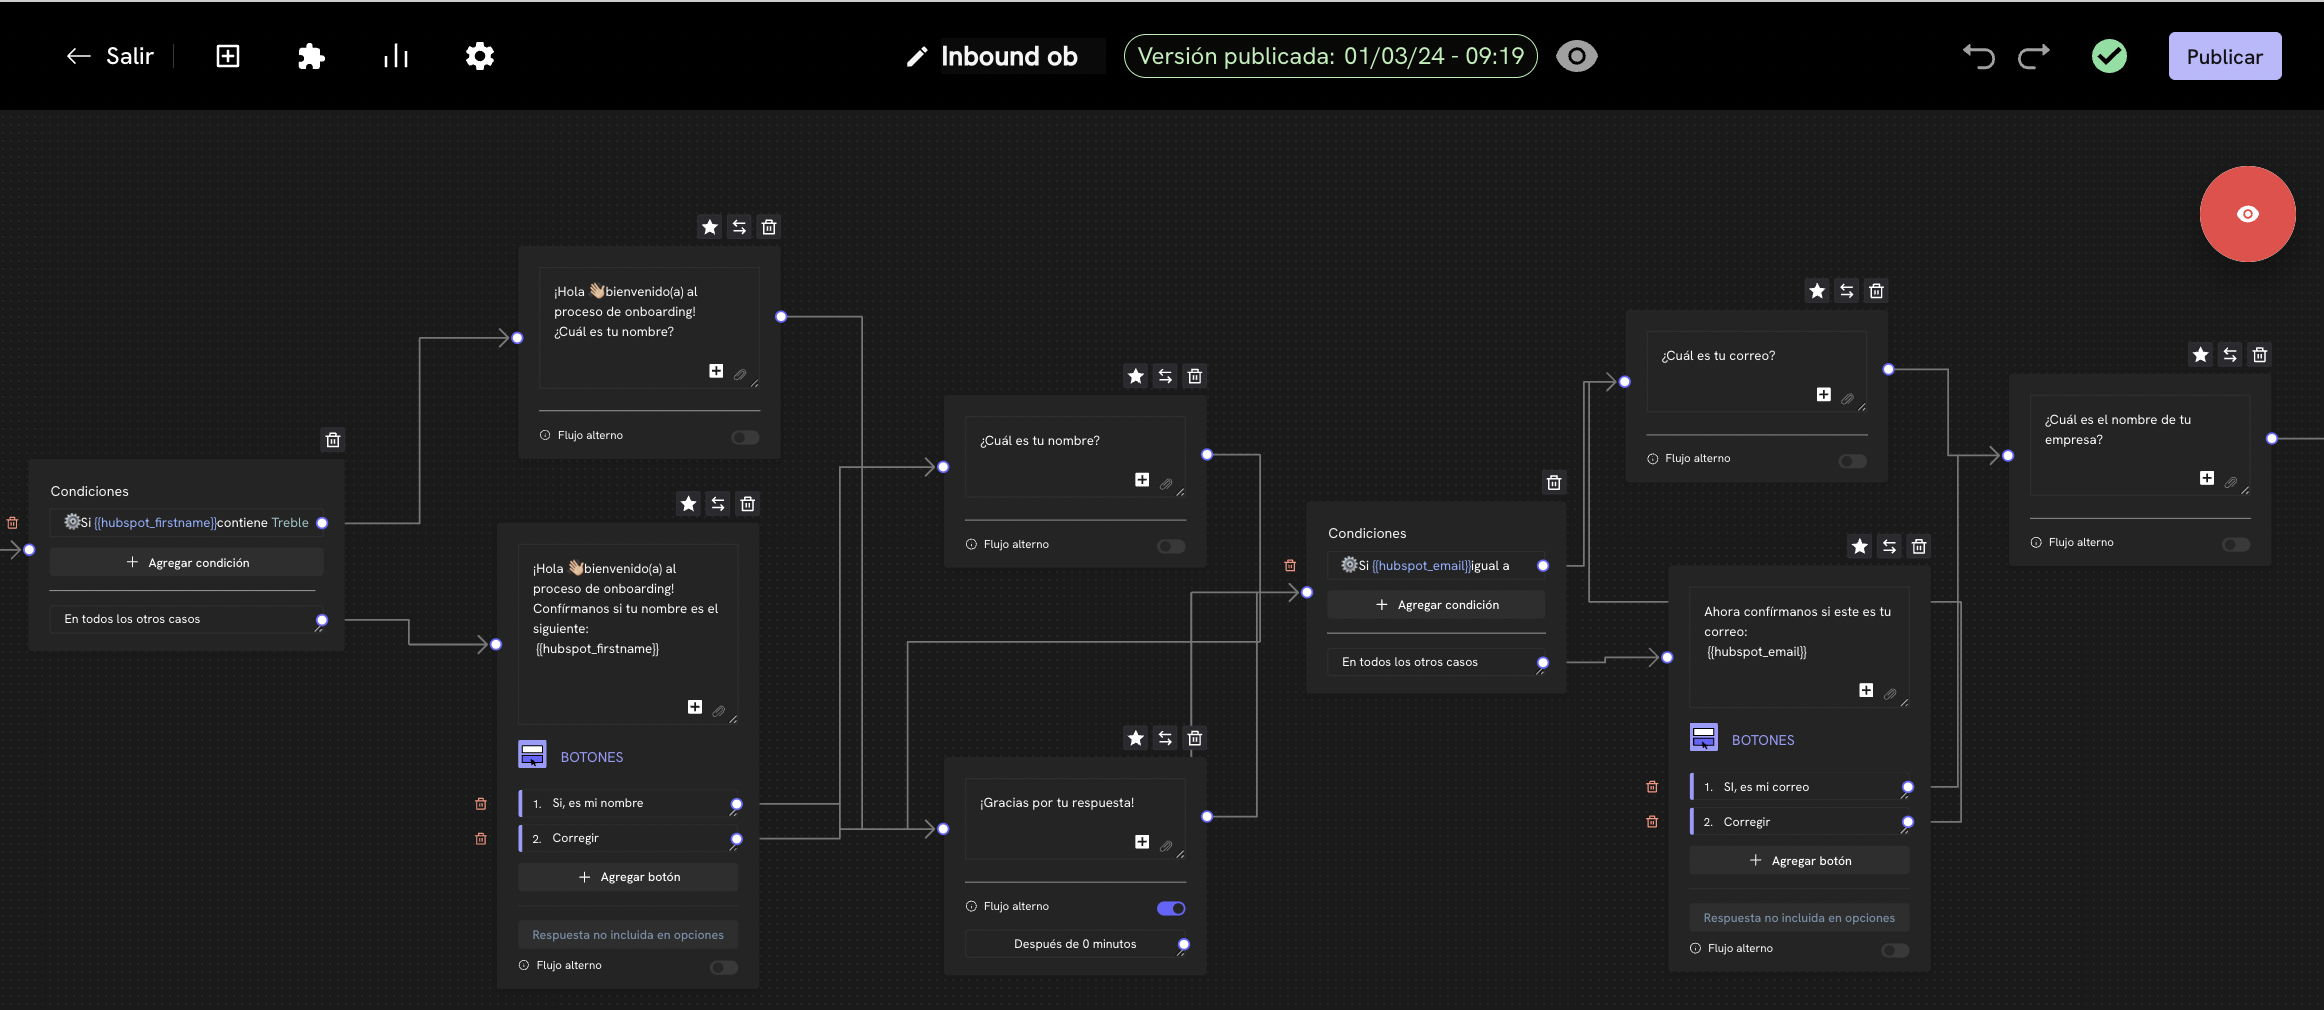Toggle Flujo alterno on welcome name question block
The image size is (2324, 1010).
(745, 437)
